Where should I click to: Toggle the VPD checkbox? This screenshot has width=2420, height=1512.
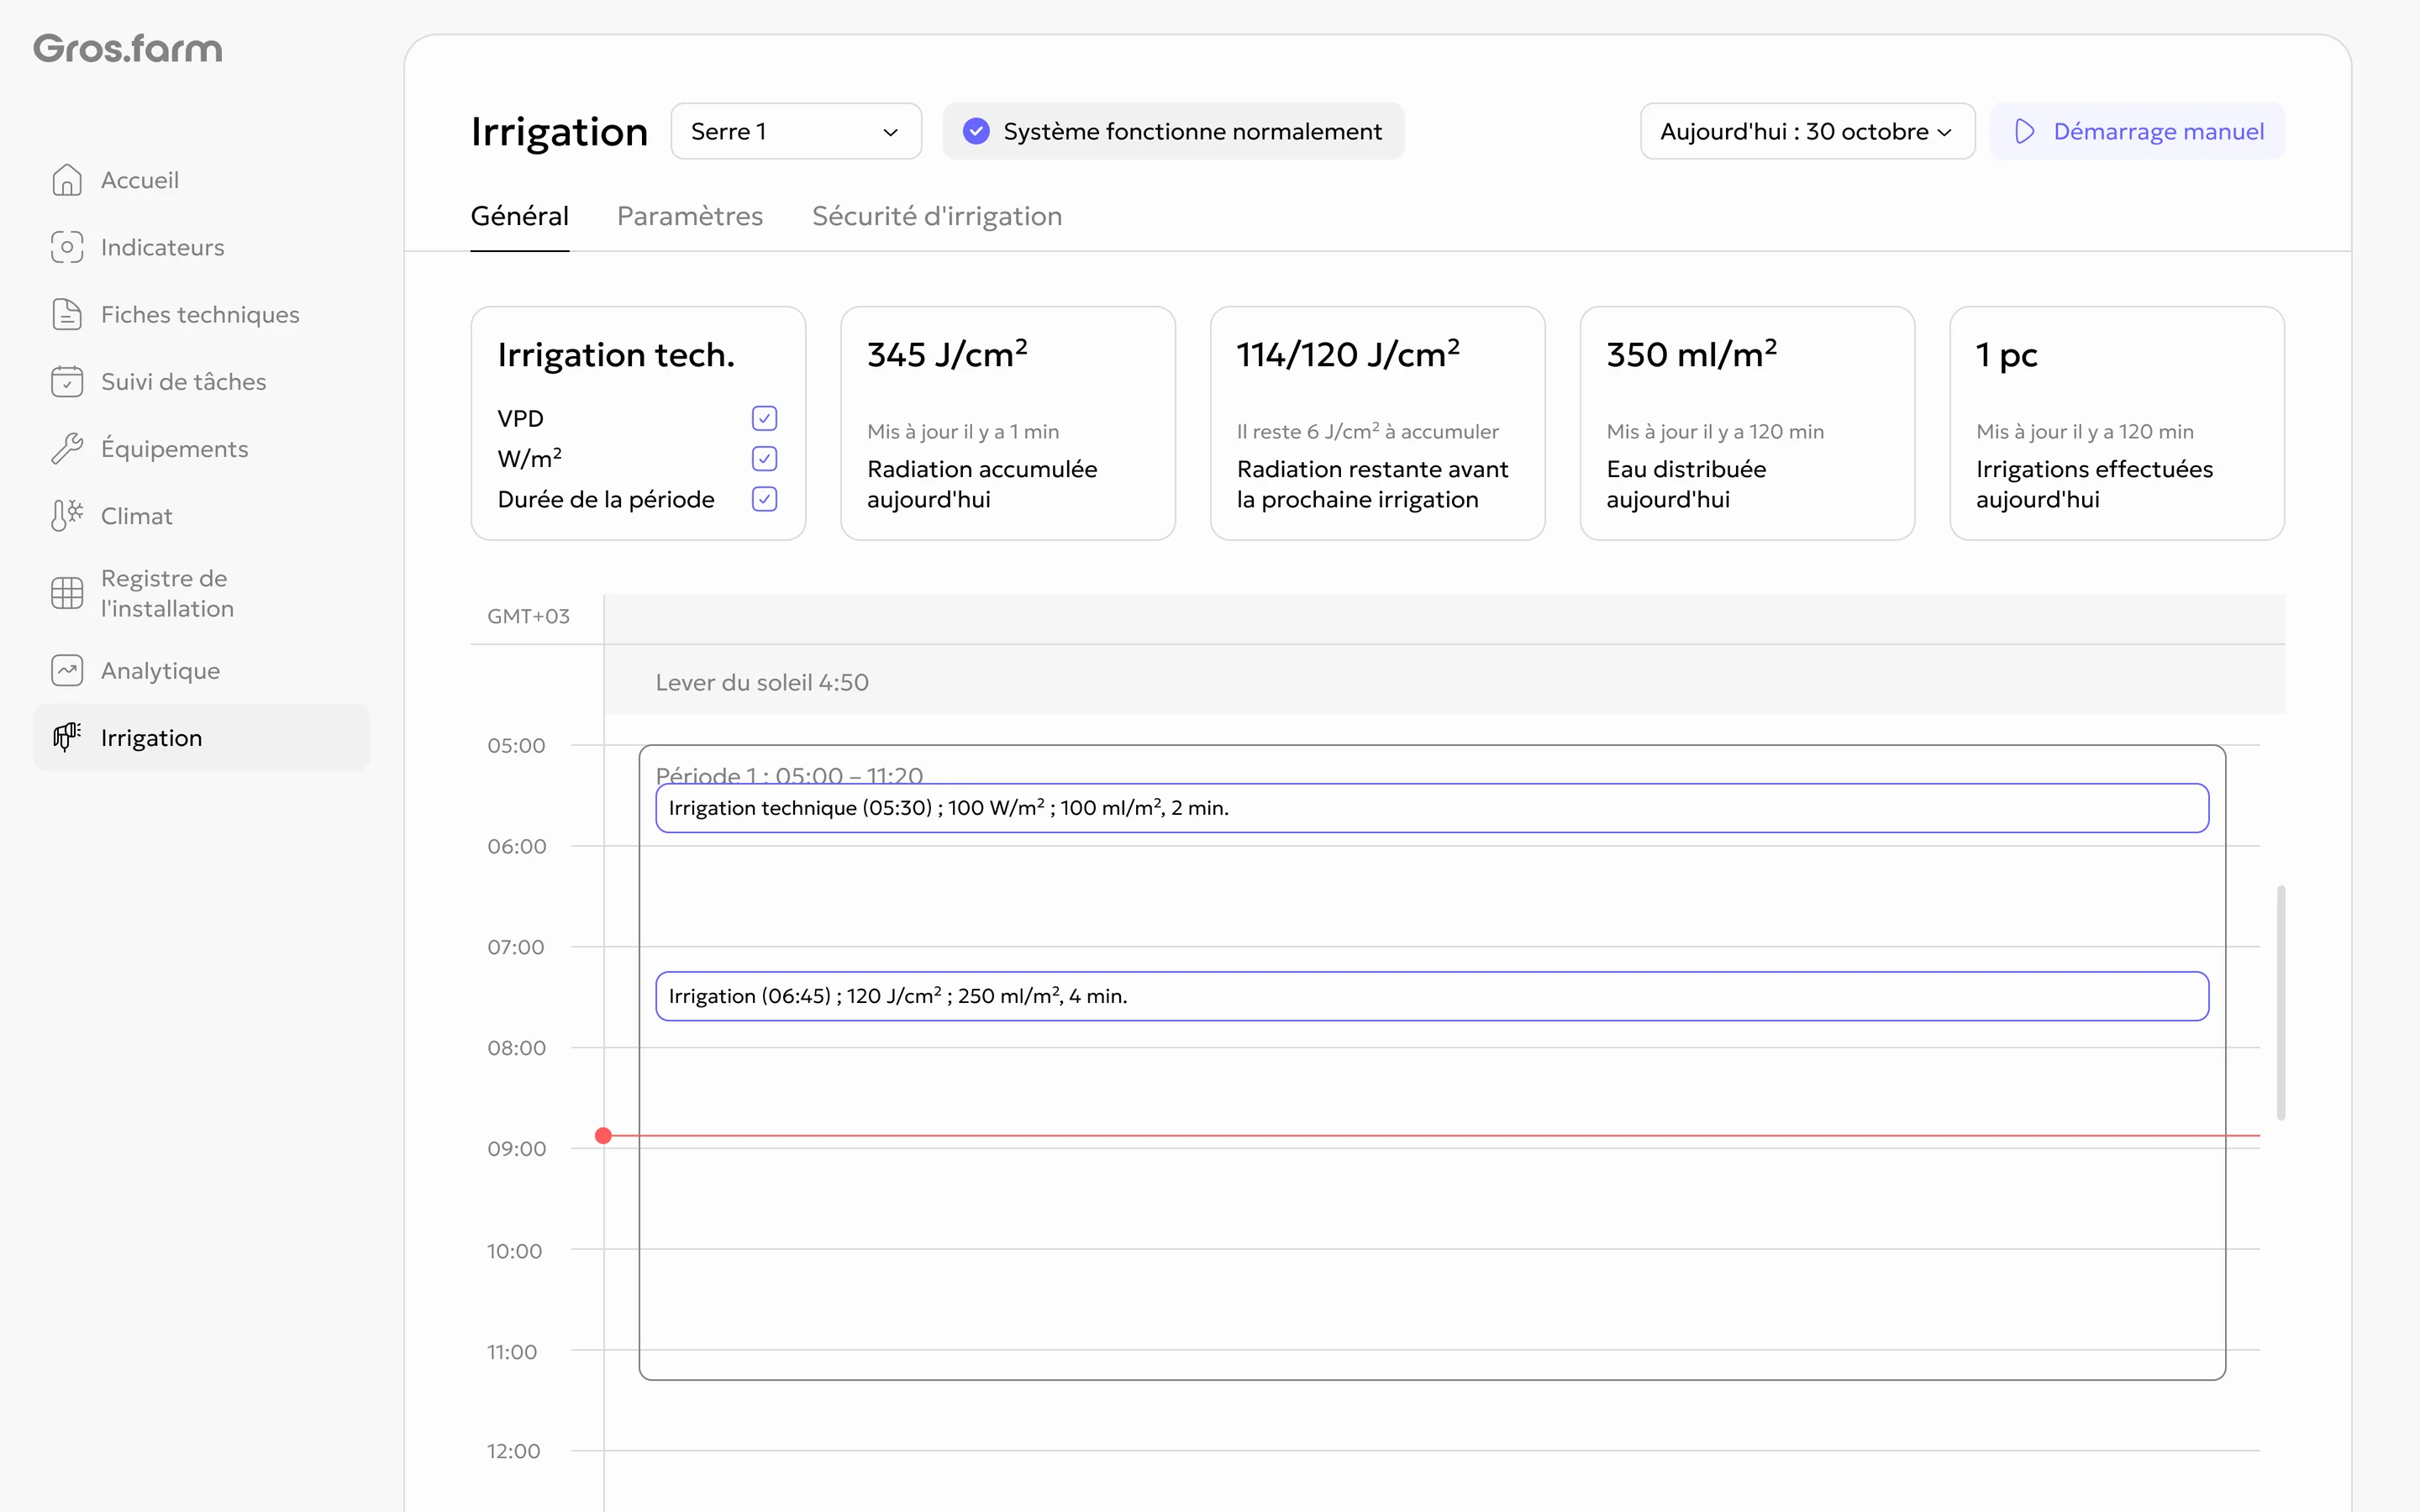pyautogui.click(x=764, y=418)
